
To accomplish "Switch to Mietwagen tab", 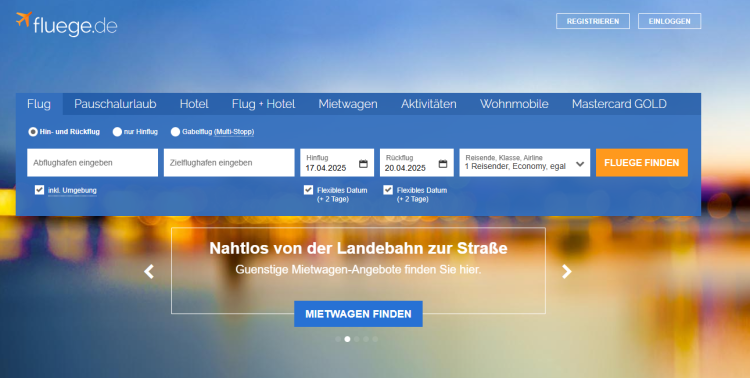I will [x=348, y=104].
